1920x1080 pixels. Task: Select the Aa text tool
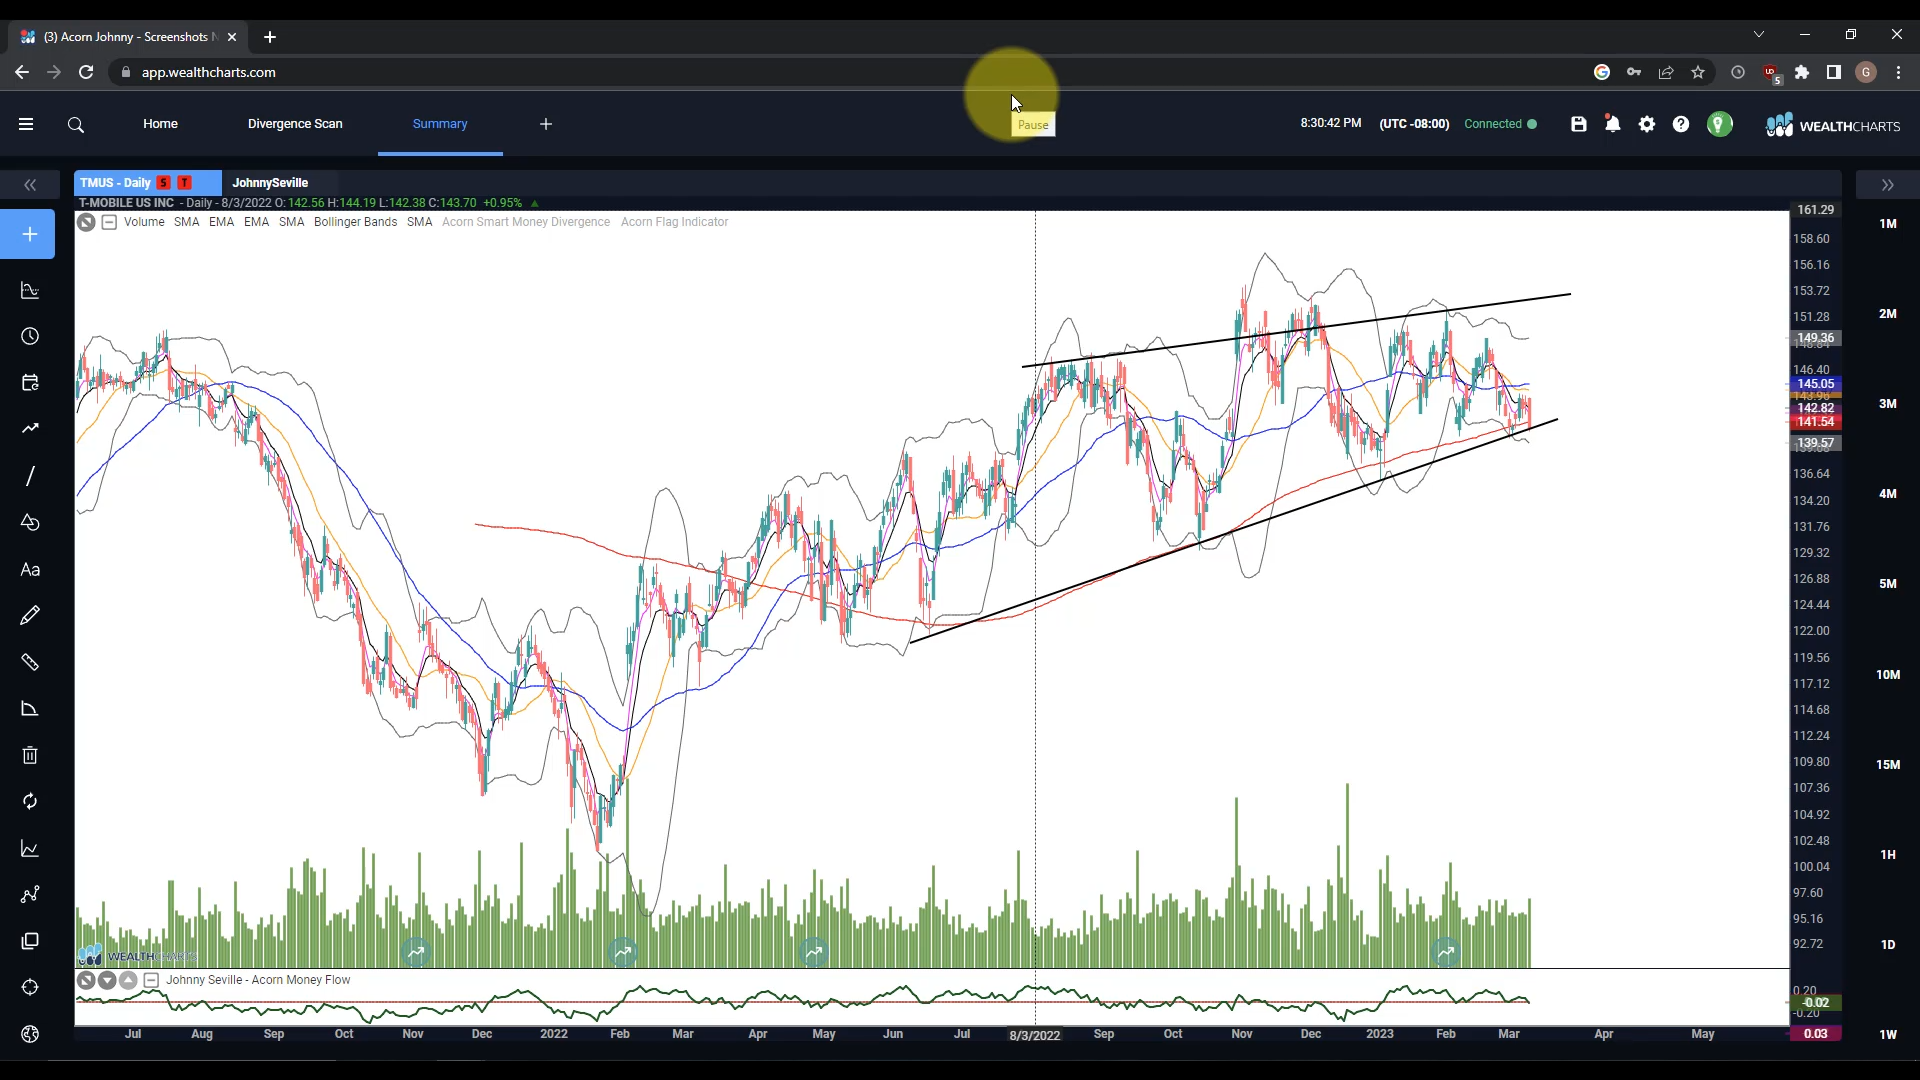(x=30, y=570)
